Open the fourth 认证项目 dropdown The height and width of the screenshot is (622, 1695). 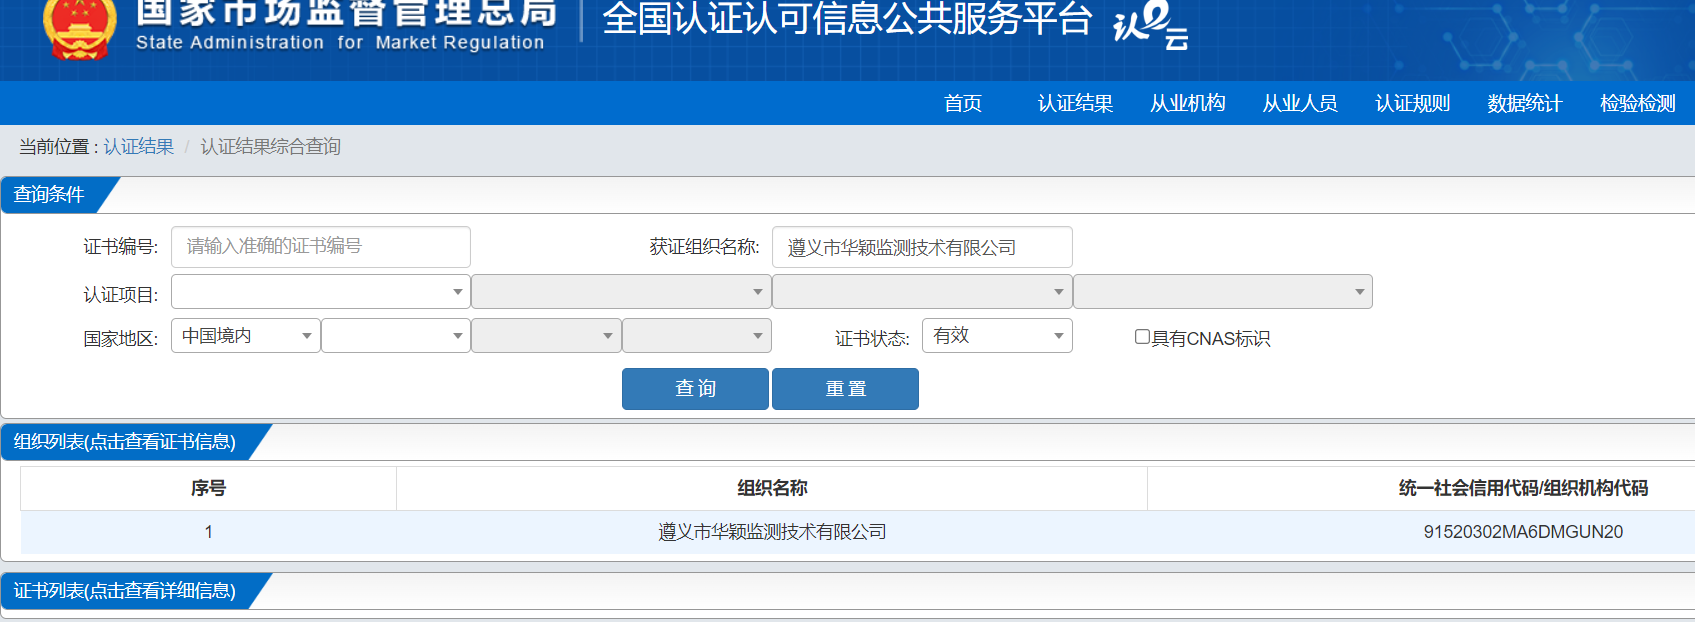pos(1223,292)
